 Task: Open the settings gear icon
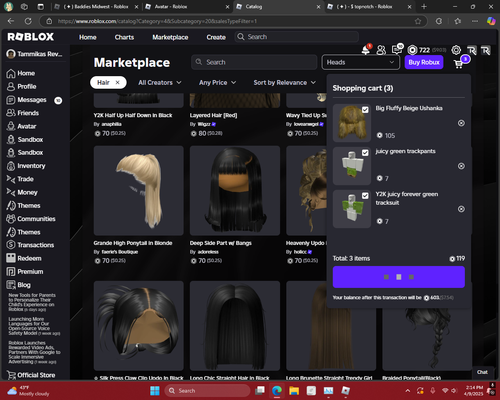(x=456, y=50)
